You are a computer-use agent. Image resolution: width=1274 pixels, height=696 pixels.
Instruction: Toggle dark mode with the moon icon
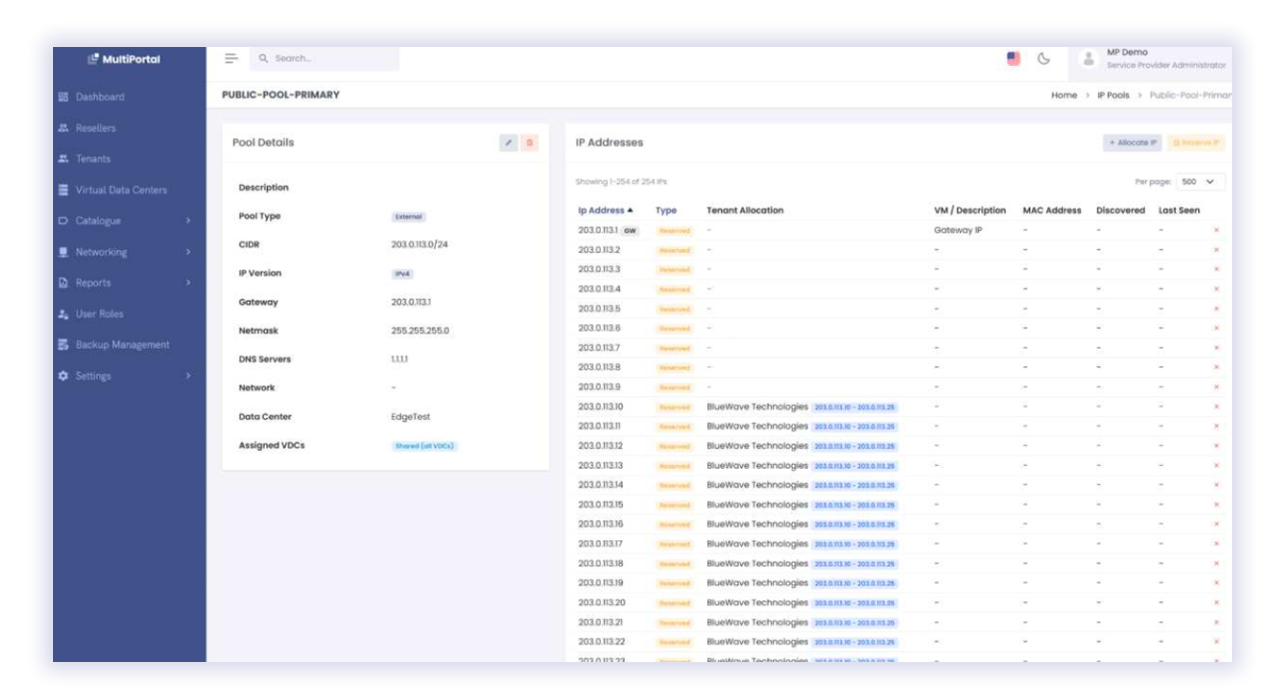1043,59
